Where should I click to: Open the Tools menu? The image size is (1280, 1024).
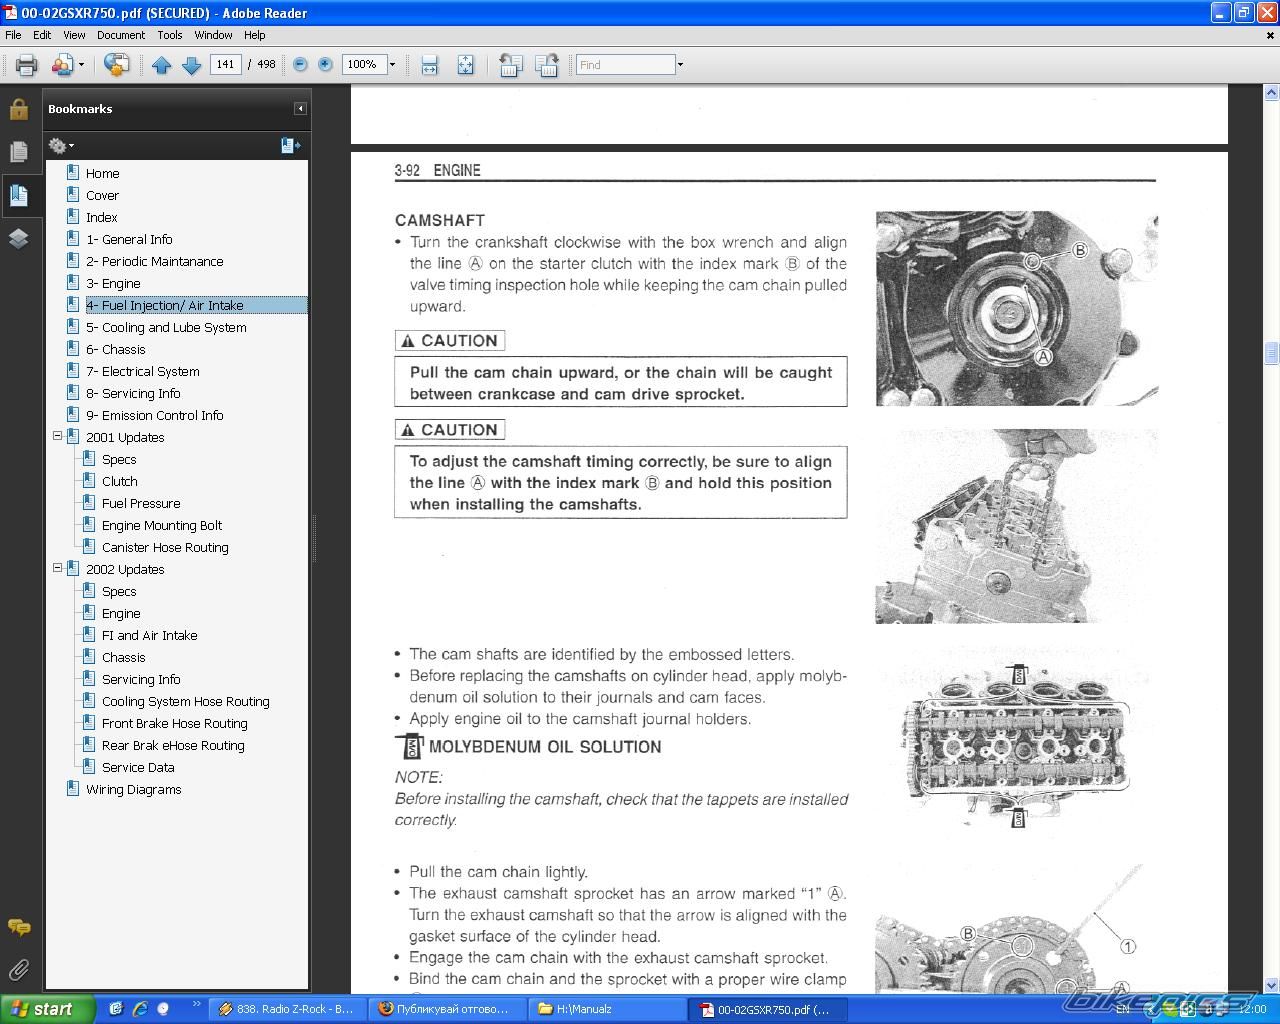pyautogui.click(x=169, y=35)
